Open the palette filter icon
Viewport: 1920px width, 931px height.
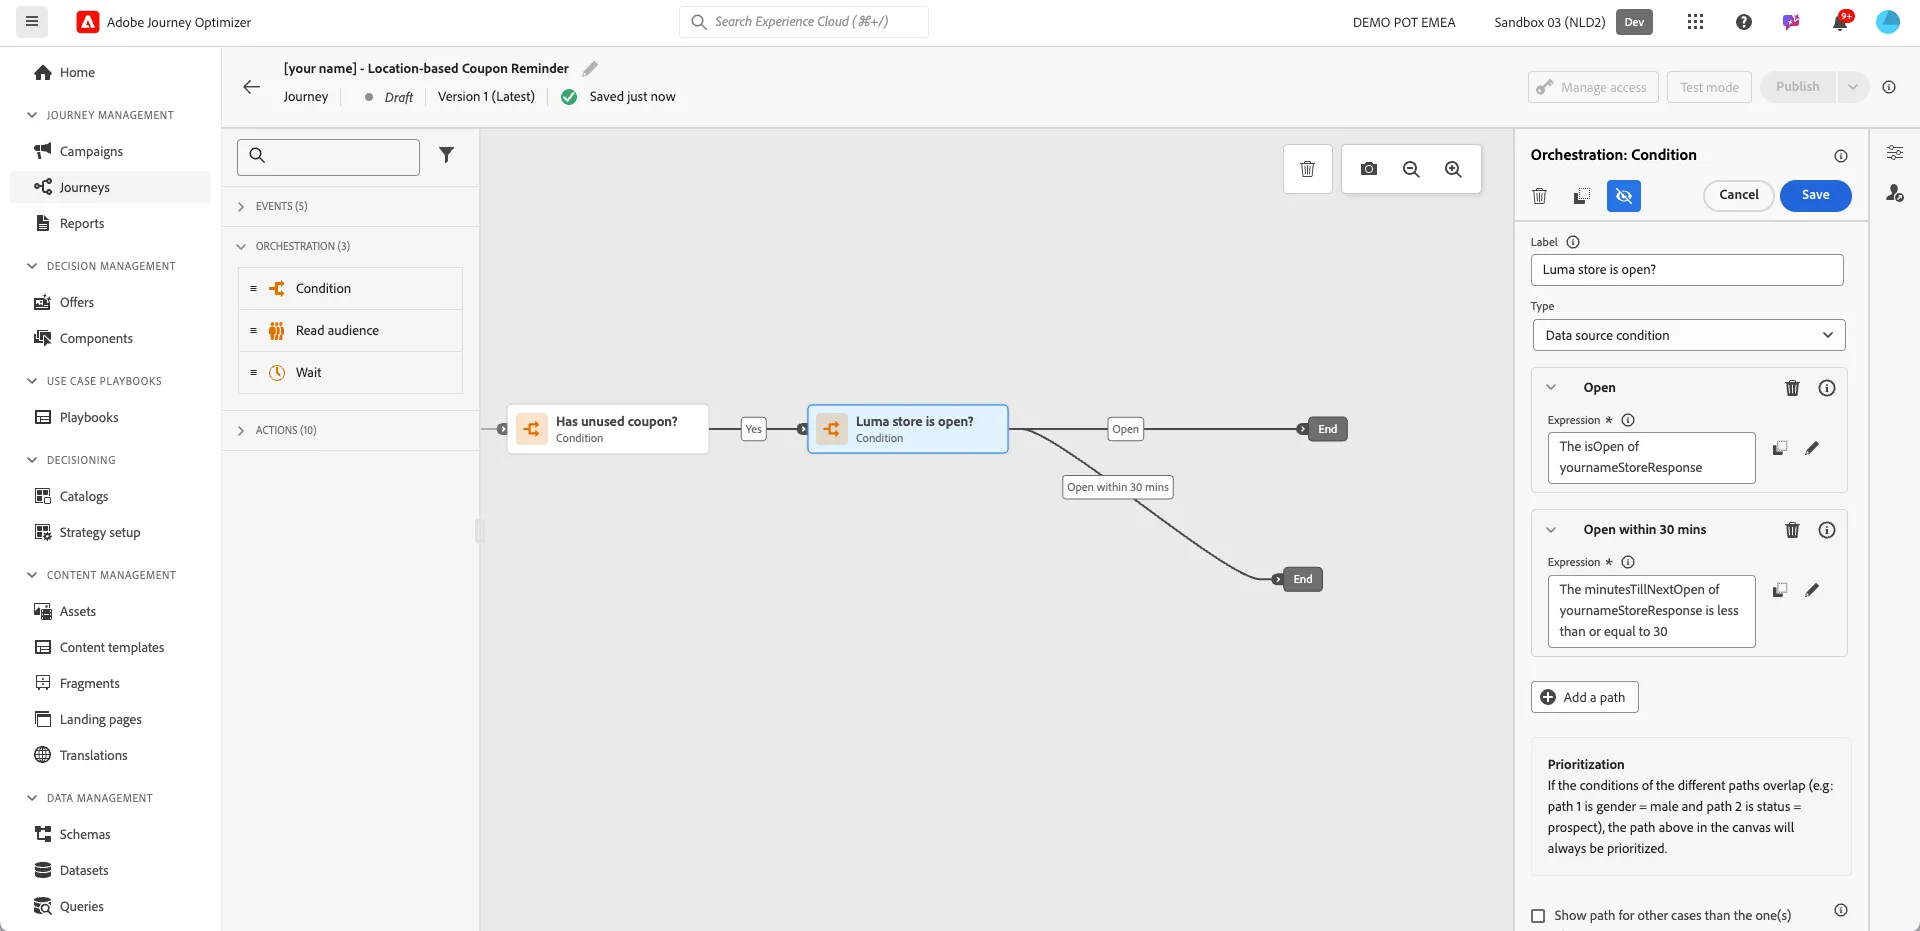[447, 155]
